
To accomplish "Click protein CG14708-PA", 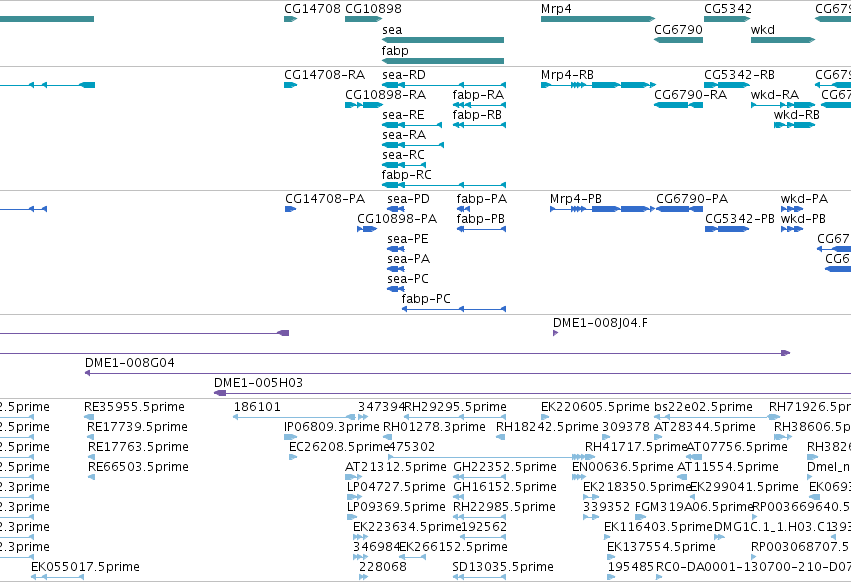I will coord(325,199).
